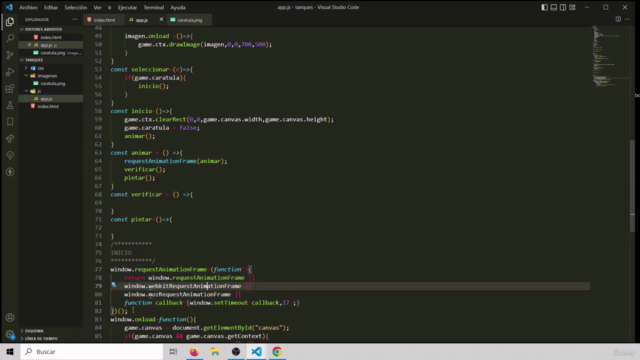Open OBS Studio from the taskbar
The width and height of the screenshot is (640, 360).
236,351
